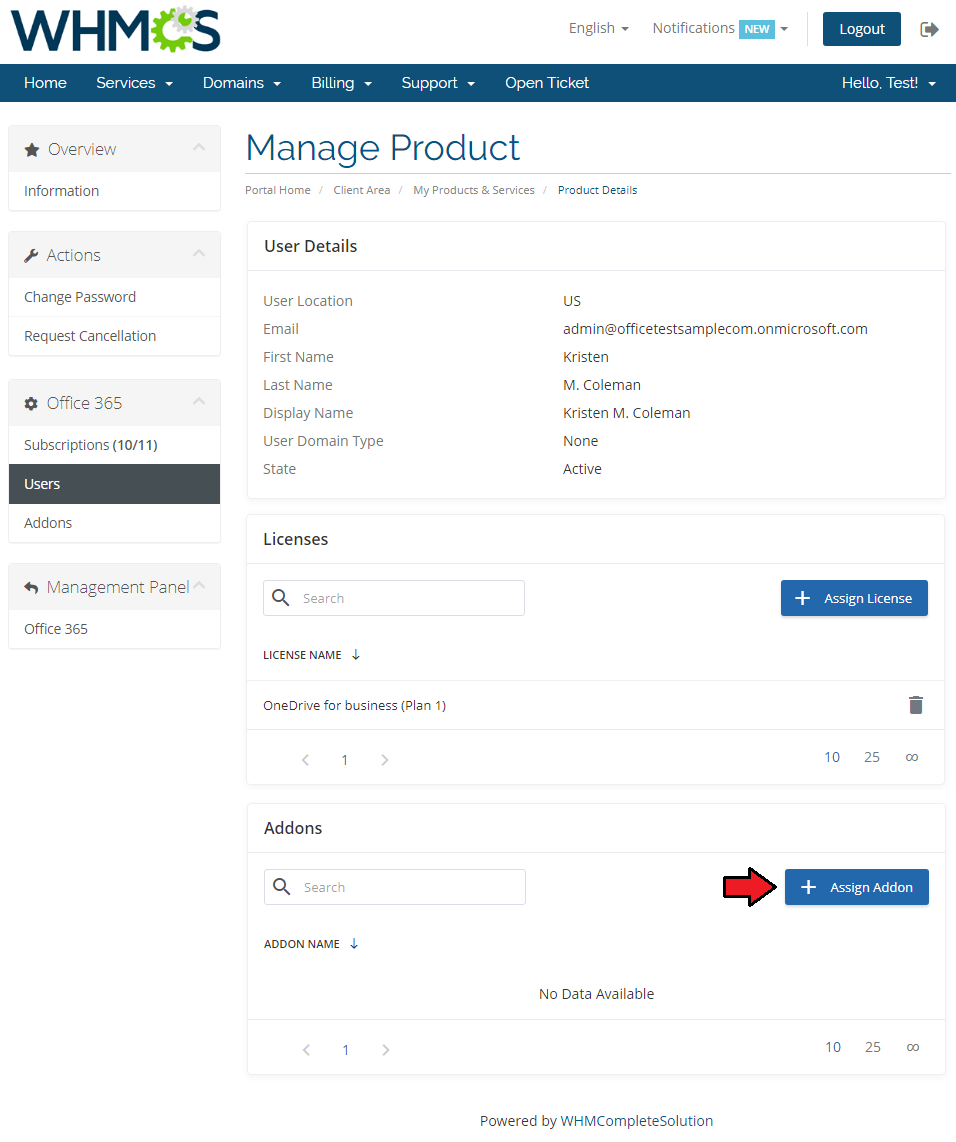Open Ticket from the navigation bar
The width and height of the screenshot is (956, 1142).
click(x=547, y=83)
